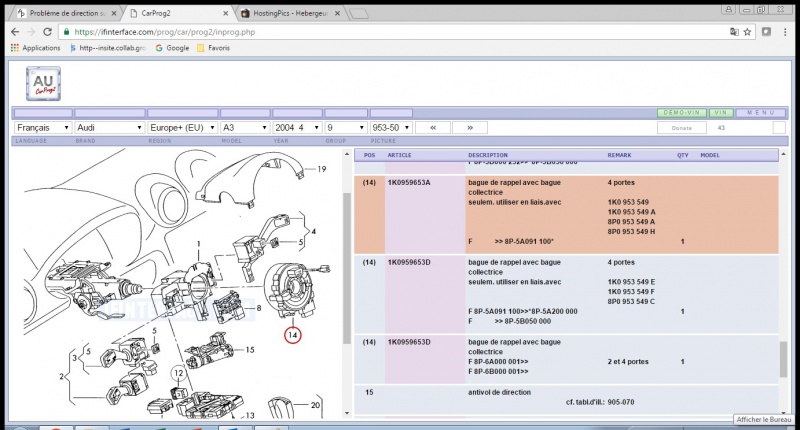Image resolution: width=800 pixels, height=430 pixels.
Task: Click part label 8 in diagram
Action: pos(259,308)
